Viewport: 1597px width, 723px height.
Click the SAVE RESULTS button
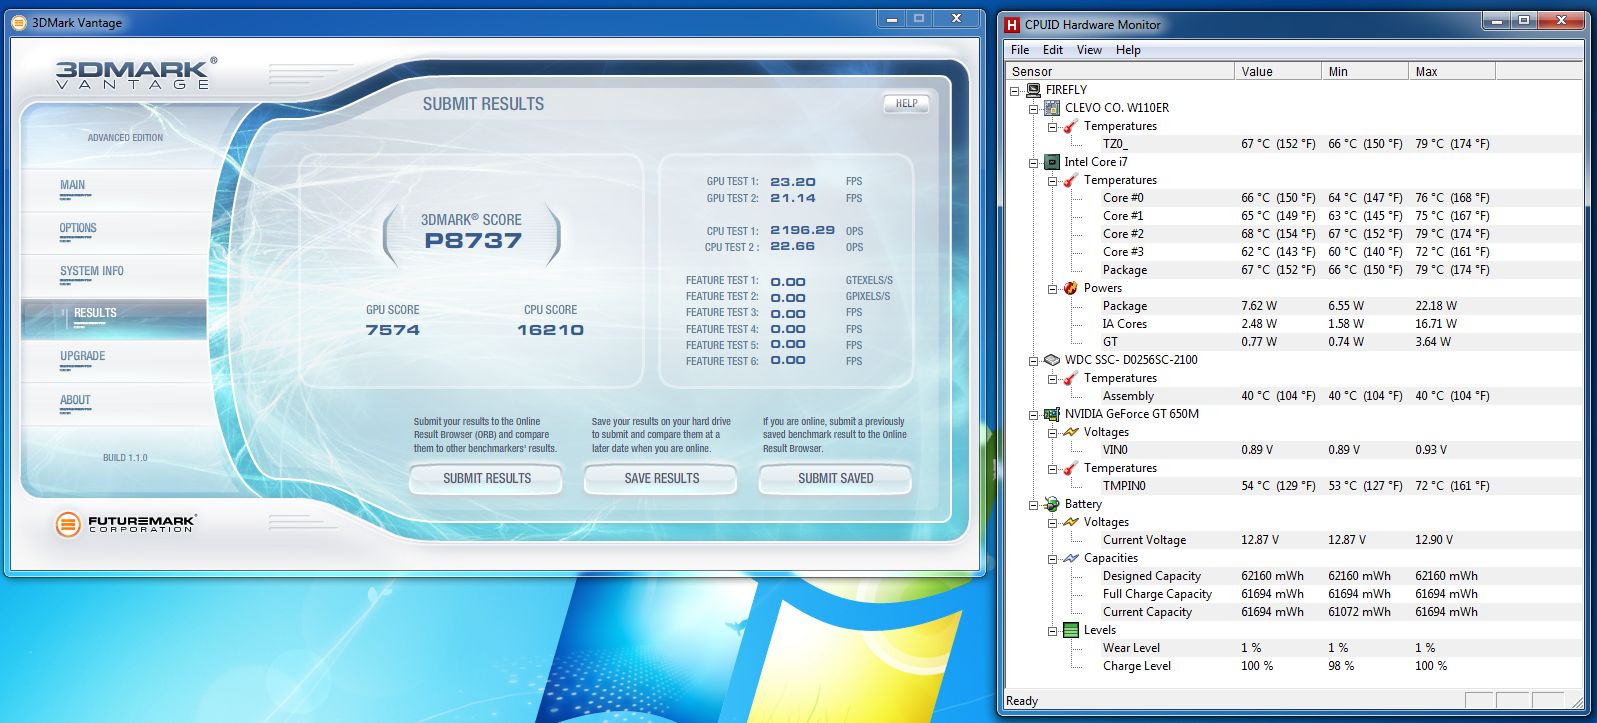[x=661, y=479]
